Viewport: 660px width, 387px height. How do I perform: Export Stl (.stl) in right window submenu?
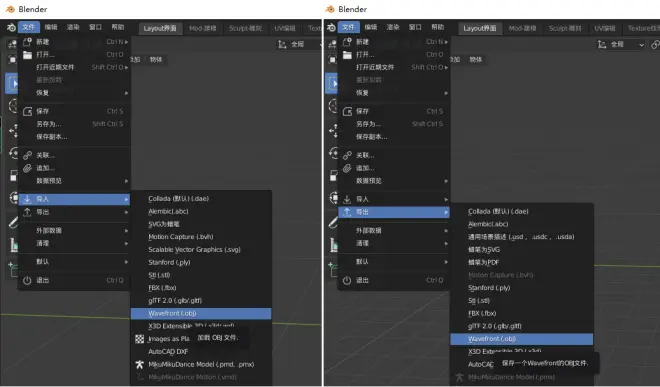(x=522, y=301)
